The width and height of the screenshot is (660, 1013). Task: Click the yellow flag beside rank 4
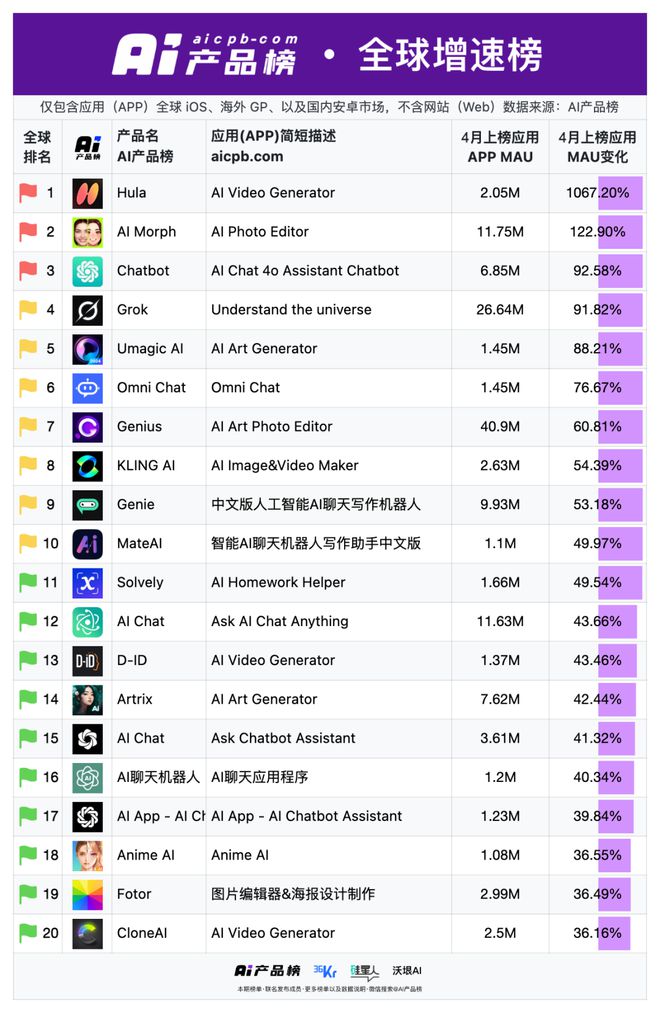click(x=28, y=309)
